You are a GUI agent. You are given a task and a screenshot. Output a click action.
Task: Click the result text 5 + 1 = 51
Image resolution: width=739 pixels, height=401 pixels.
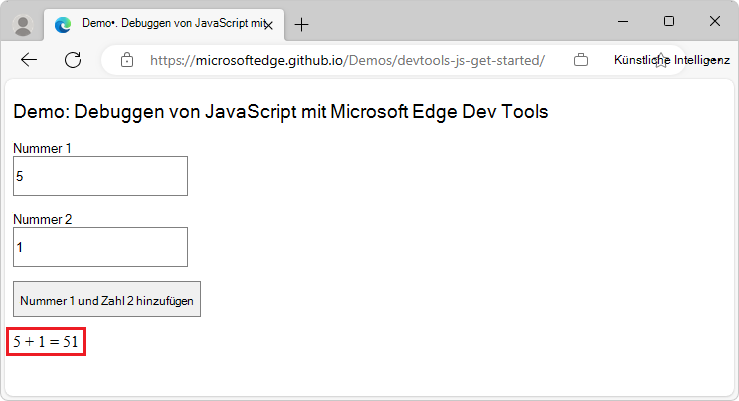click(x=46, y=342)
